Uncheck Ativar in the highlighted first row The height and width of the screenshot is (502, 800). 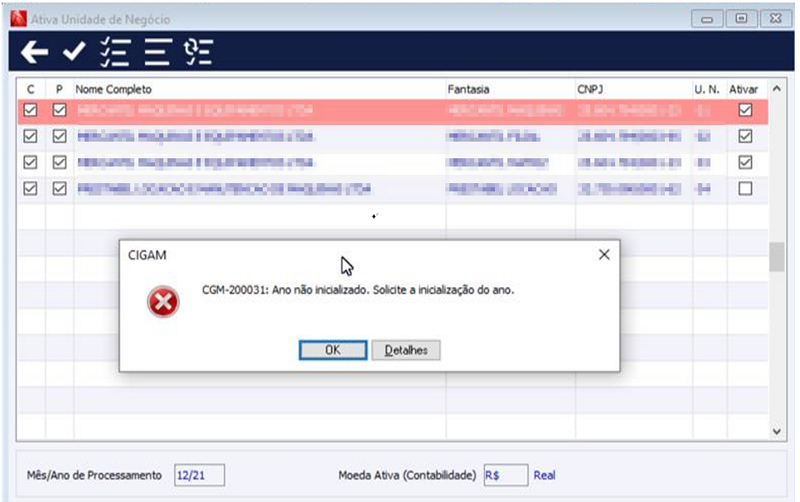click(x=745, y=110)
